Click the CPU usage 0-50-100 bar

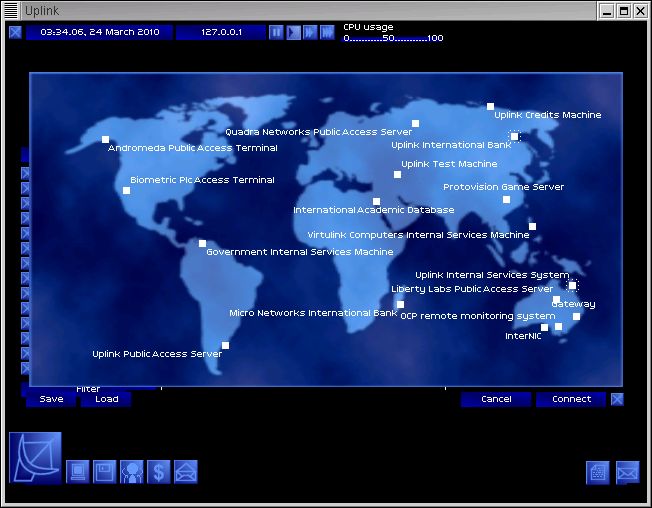(x=393, y=38)
